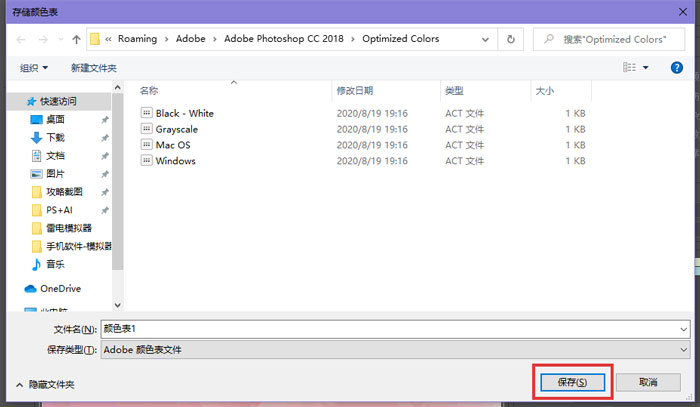Expand the address bar path history dropdown
The width and height of the screenshot is (700, 407).
pyautogui.click(x=487, y=39)
